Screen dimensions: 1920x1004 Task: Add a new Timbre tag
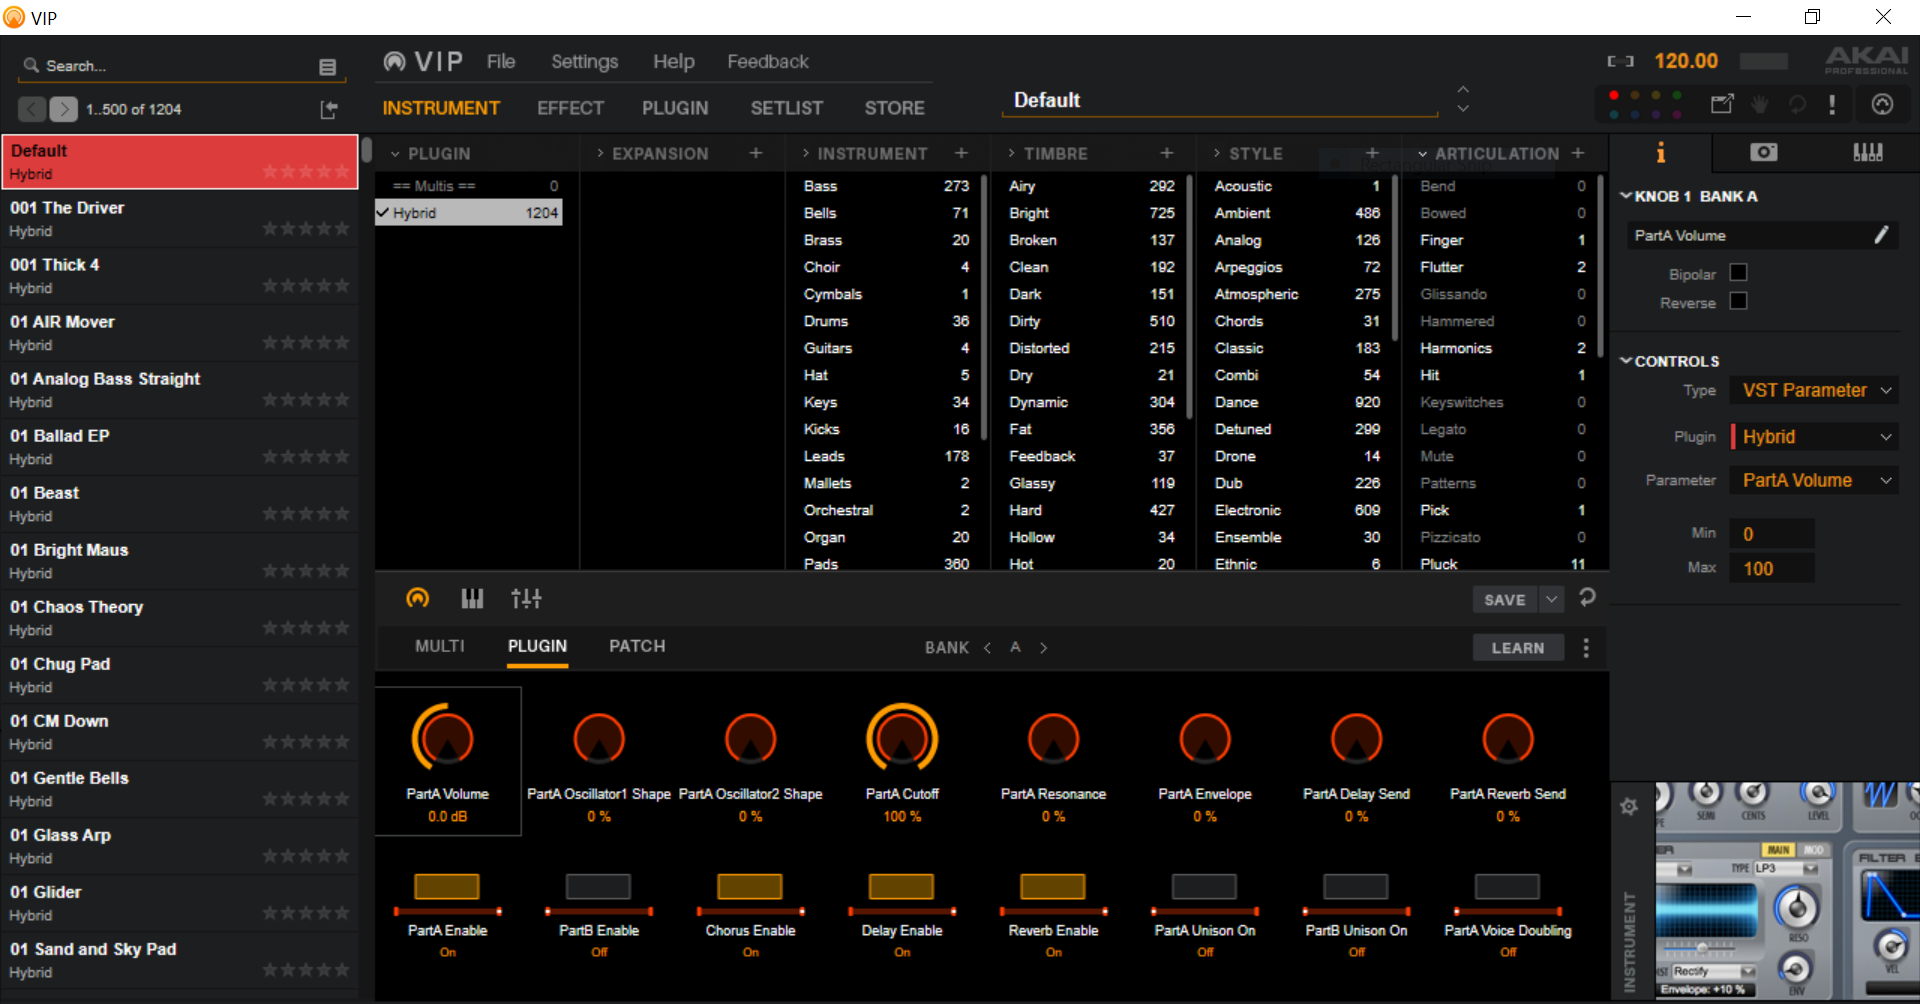pos(1167,153)
